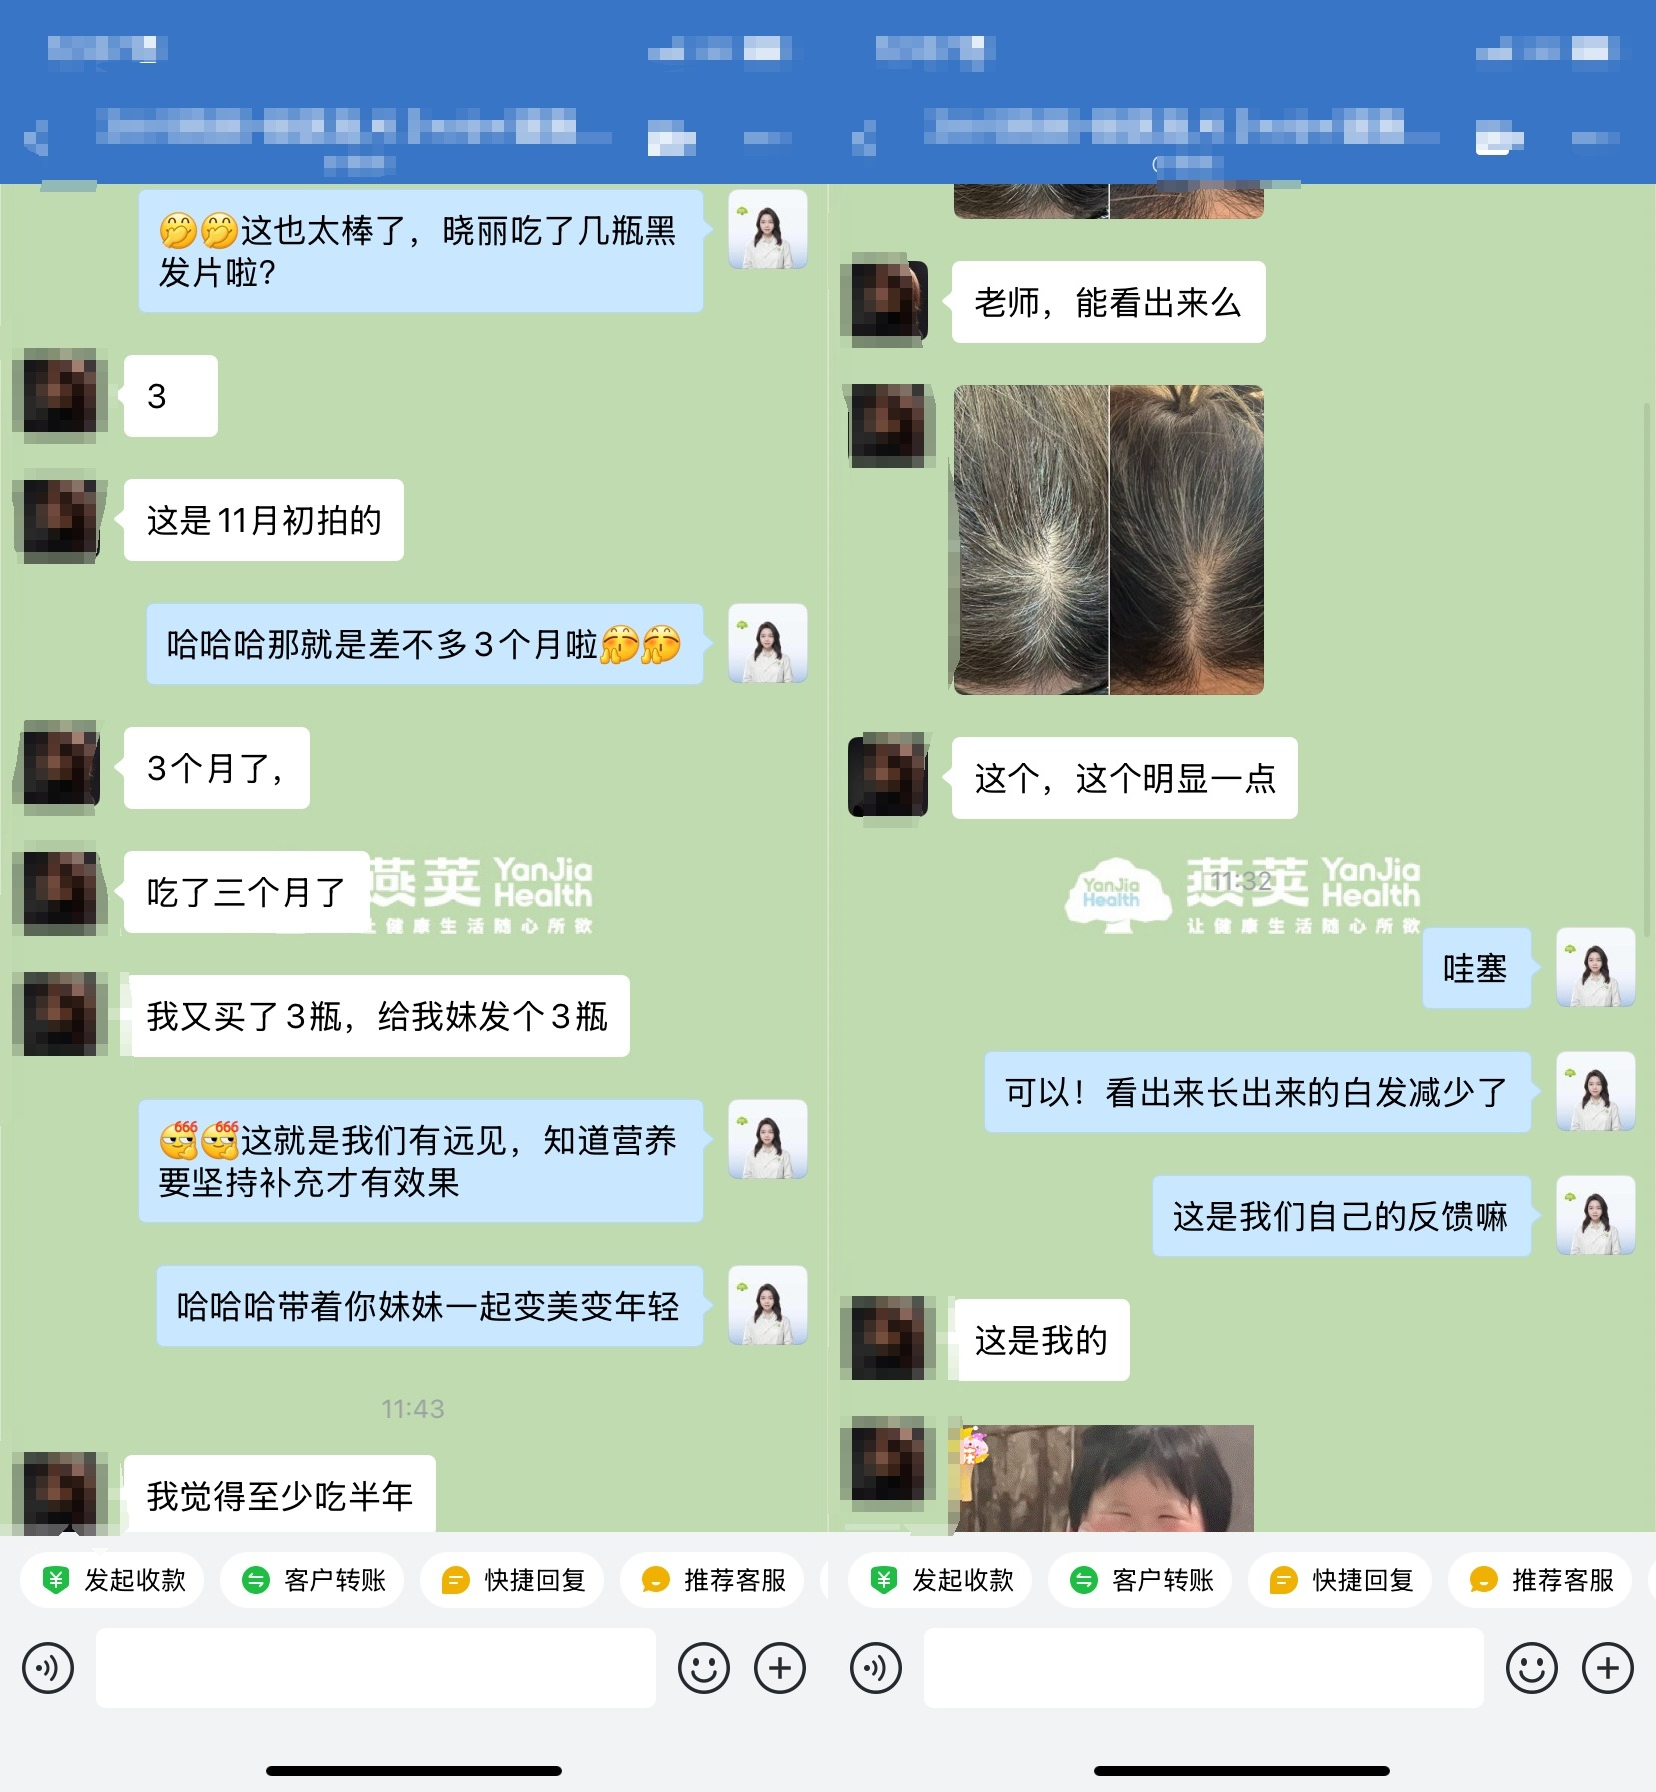Tap message 我又买了3瓶，给我妹发个3瓶
The height and width of the screenshot is (1792, 1656).
point(377,1016)
